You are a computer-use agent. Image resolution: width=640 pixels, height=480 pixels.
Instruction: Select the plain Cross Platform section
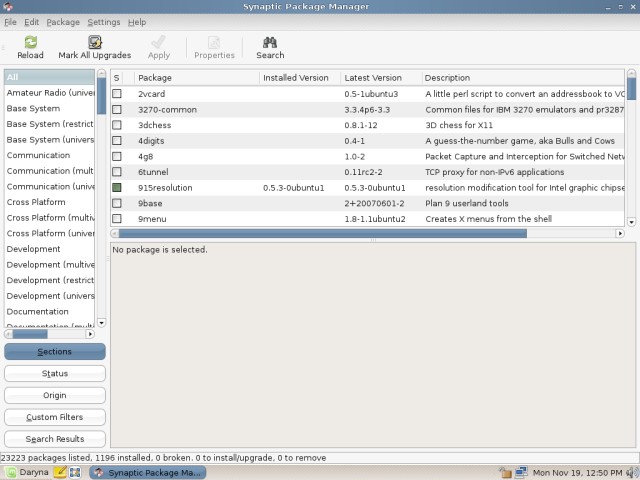tap(49, 202)
